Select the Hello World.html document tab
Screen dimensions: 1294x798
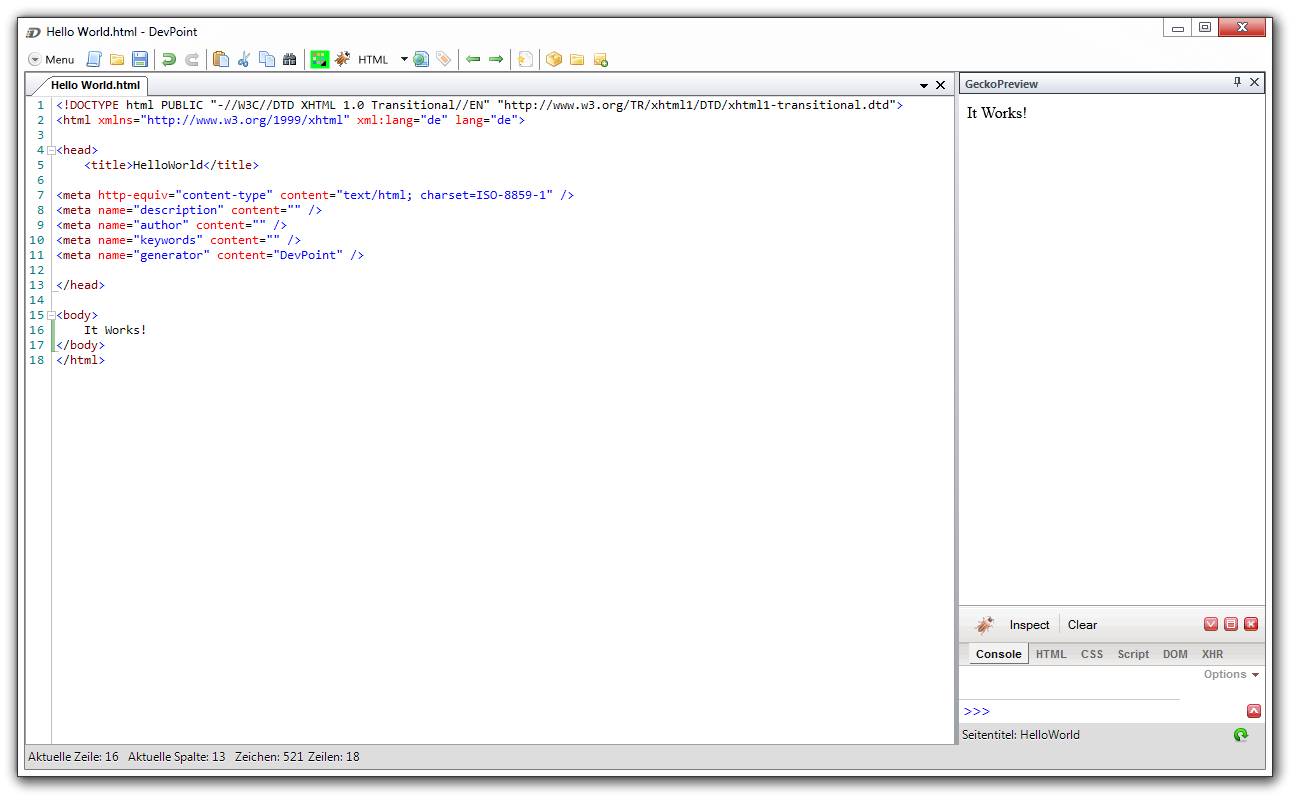click(95, 85)
